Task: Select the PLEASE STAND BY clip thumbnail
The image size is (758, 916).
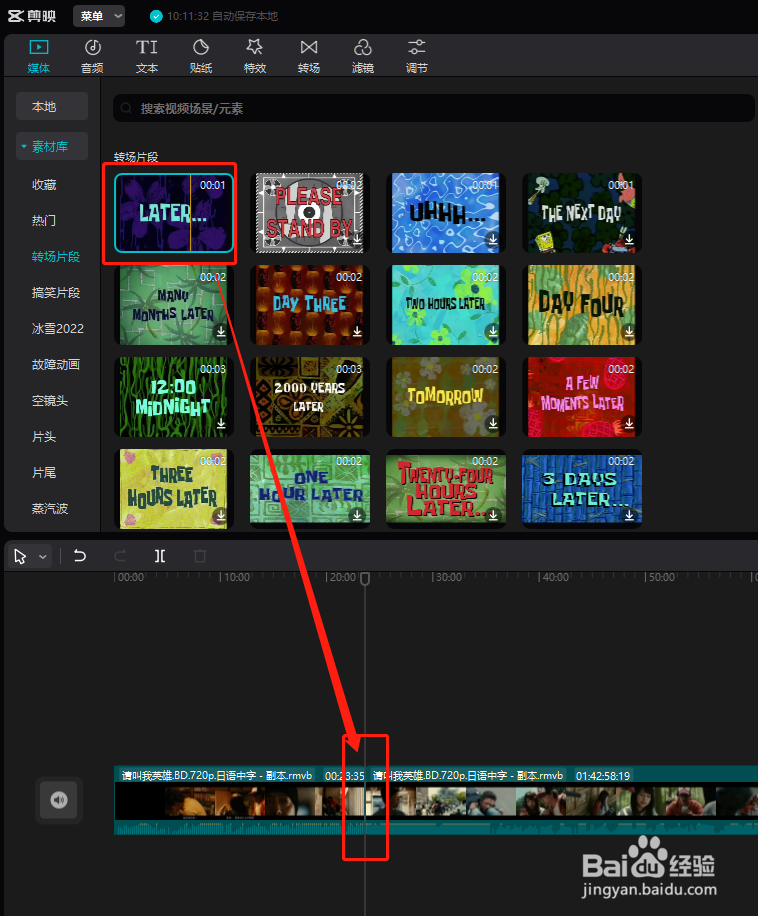Action: click(x=310, y=213)
